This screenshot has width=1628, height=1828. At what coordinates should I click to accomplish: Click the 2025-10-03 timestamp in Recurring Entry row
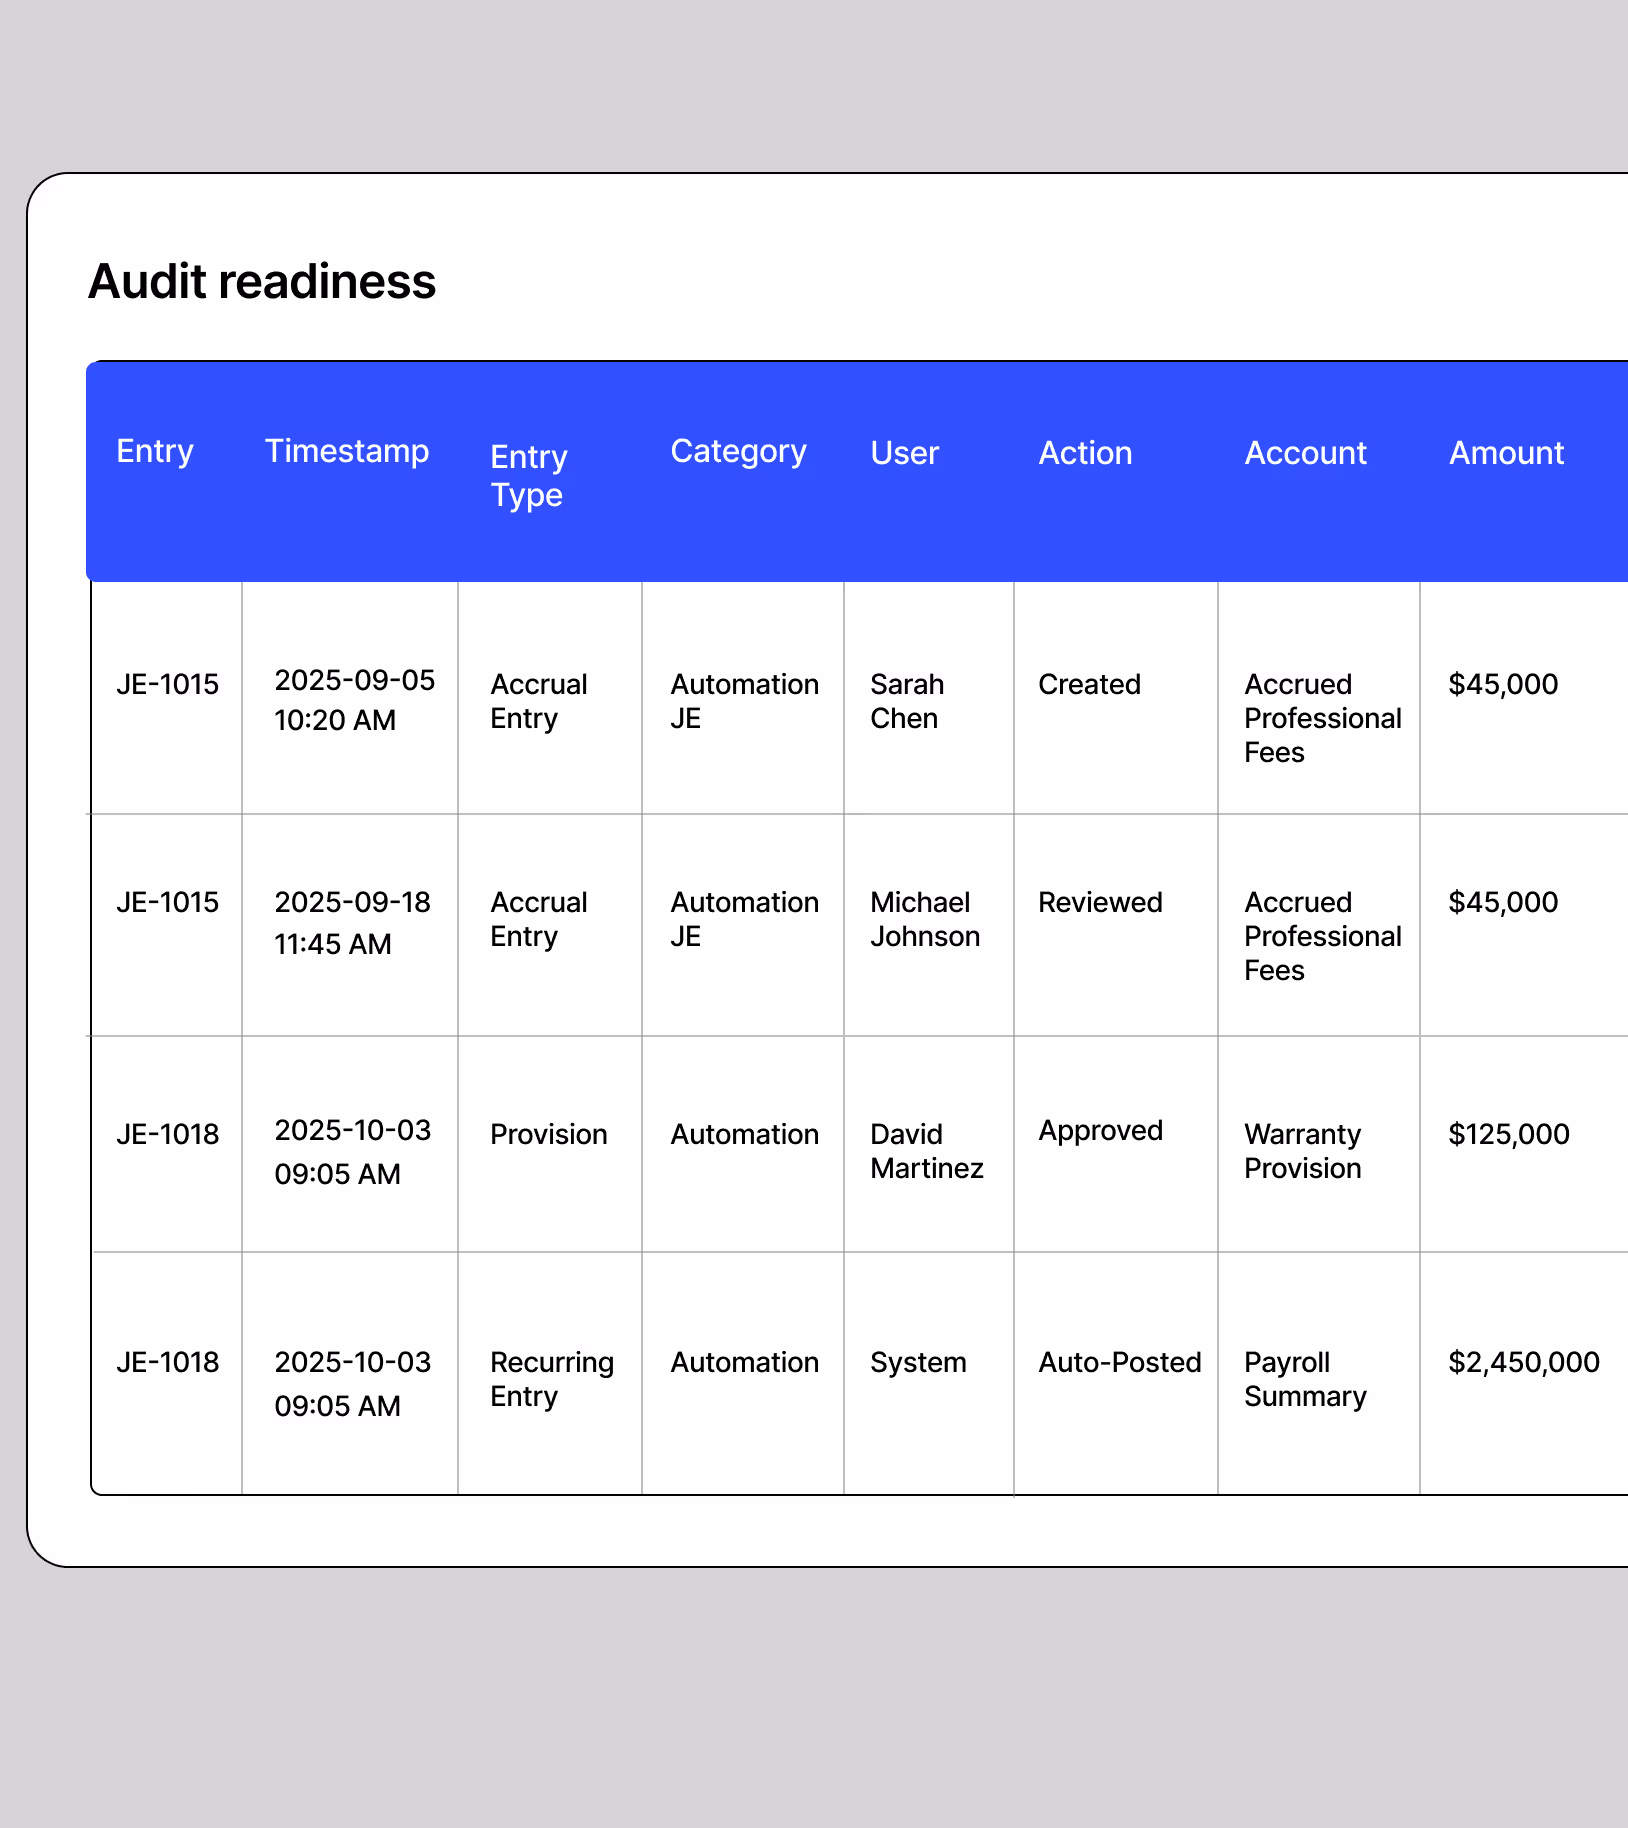coord(352,1384)
